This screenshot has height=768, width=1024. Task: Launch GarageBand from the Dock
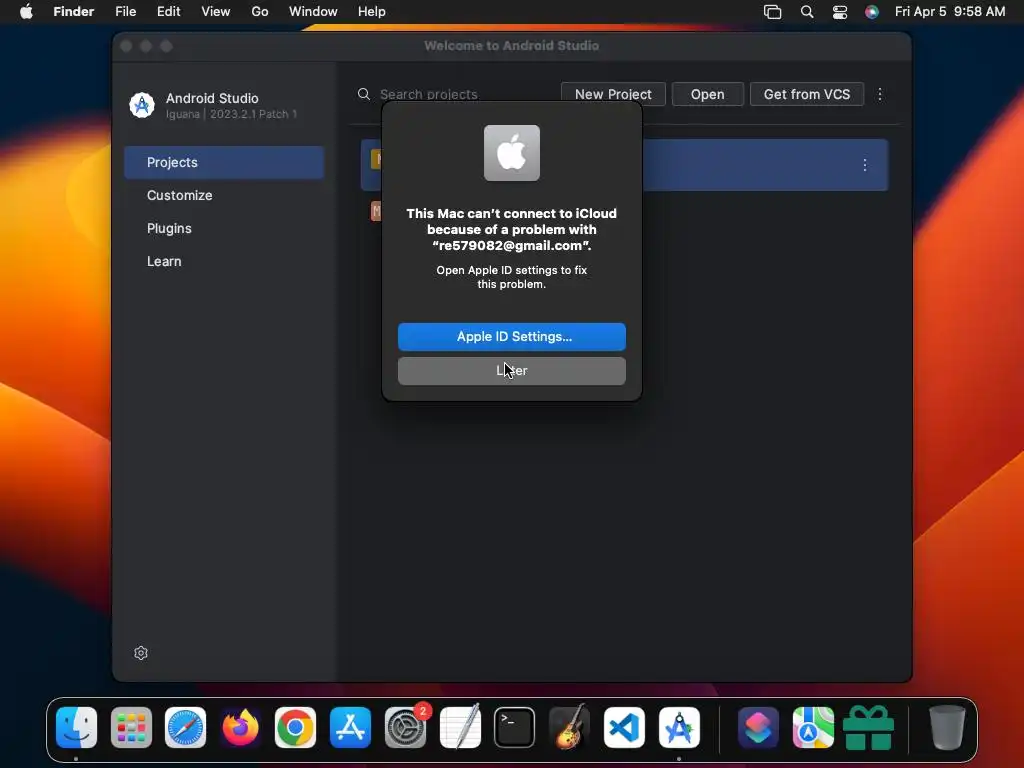569,728
